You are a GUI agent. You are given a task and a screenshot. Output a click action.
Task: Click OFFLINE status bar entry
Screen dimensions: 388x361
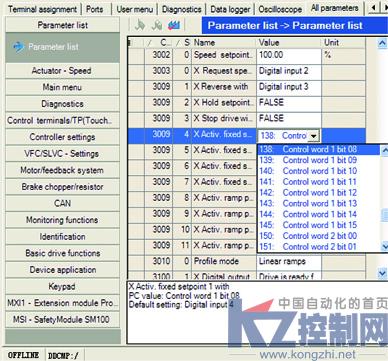[x=23, y=355]
